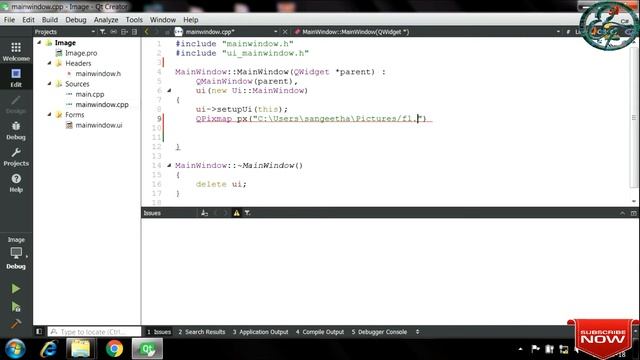Close the mainwindow.cpp document
This screenshot has height=360, width=640.
[285, 31]
